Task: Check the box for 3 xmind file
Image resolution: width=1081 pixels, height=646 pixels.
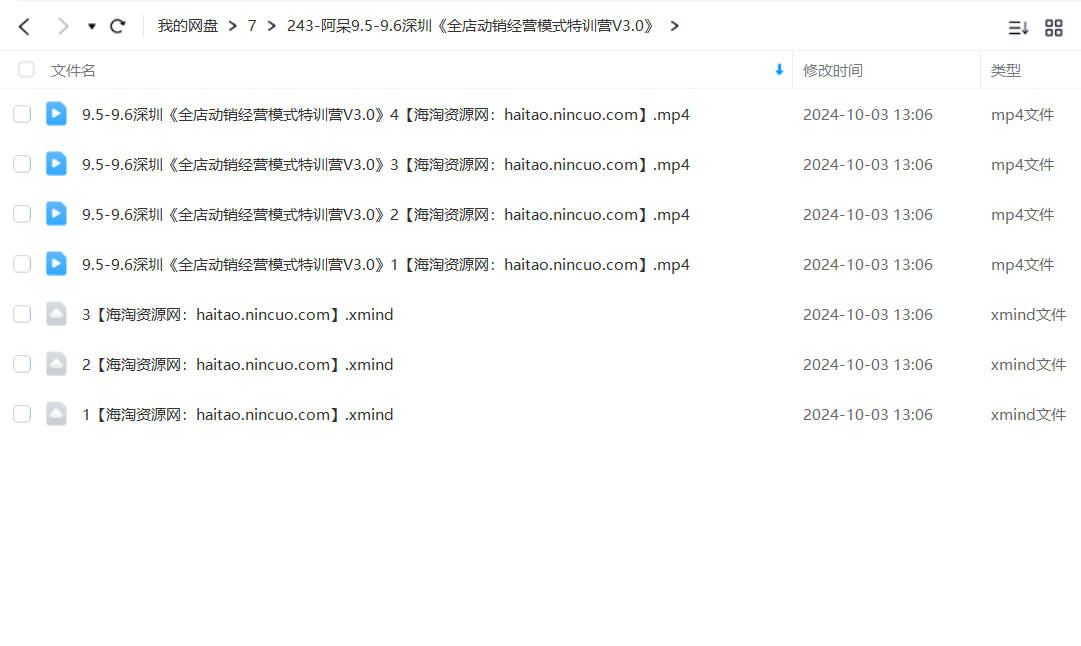Action: point(22,314)
